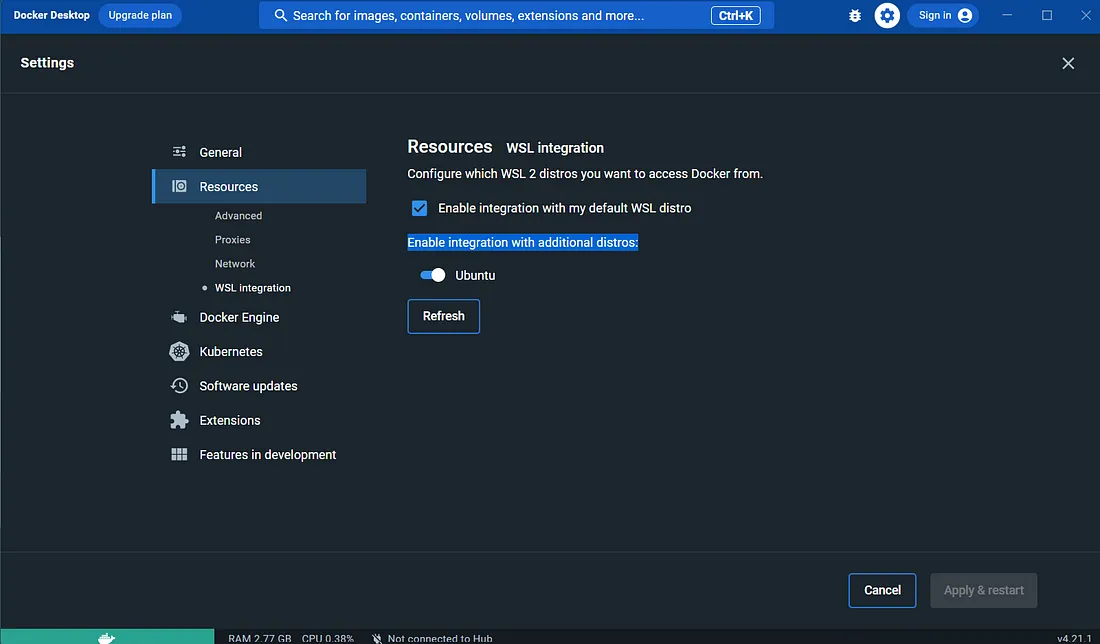This screenshot has height=644, width=1100.
Task: Select Resources in settings sidebar
Action: pos(259,187)
